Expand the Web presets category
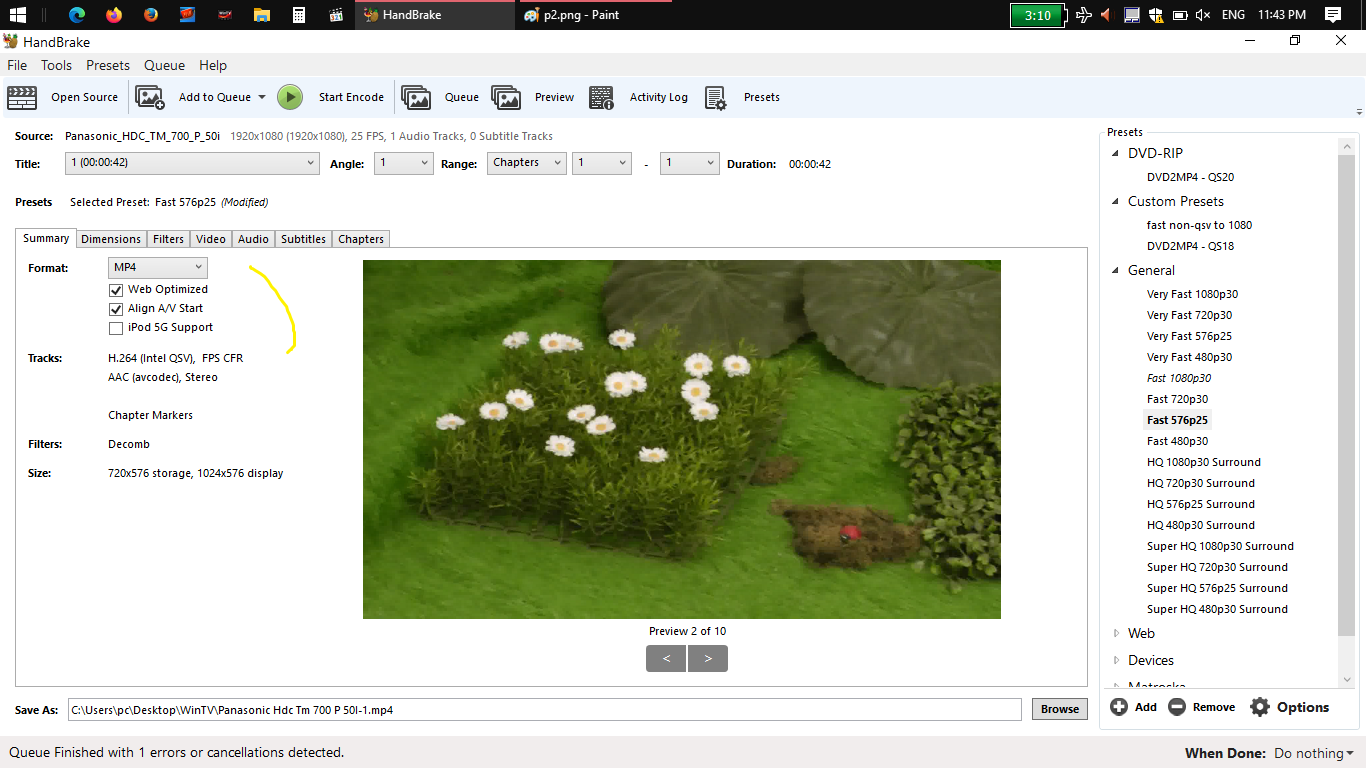 click(x=1117, y=633)
